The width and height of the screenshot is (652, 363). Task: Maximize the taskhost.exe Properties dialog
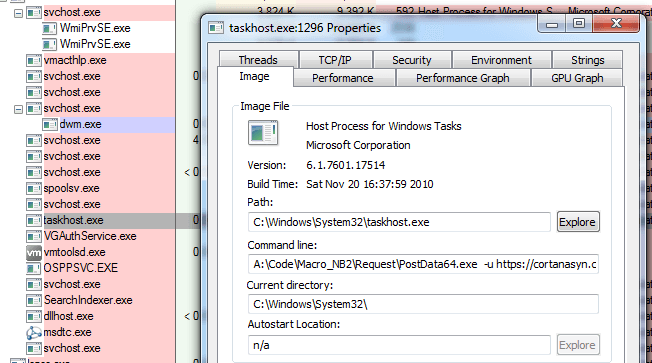[x=579, y=24]
